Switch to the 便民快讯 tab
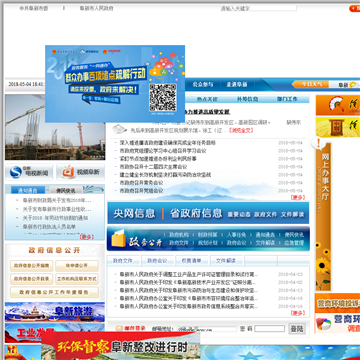The image size is (360, 360). 66,190
